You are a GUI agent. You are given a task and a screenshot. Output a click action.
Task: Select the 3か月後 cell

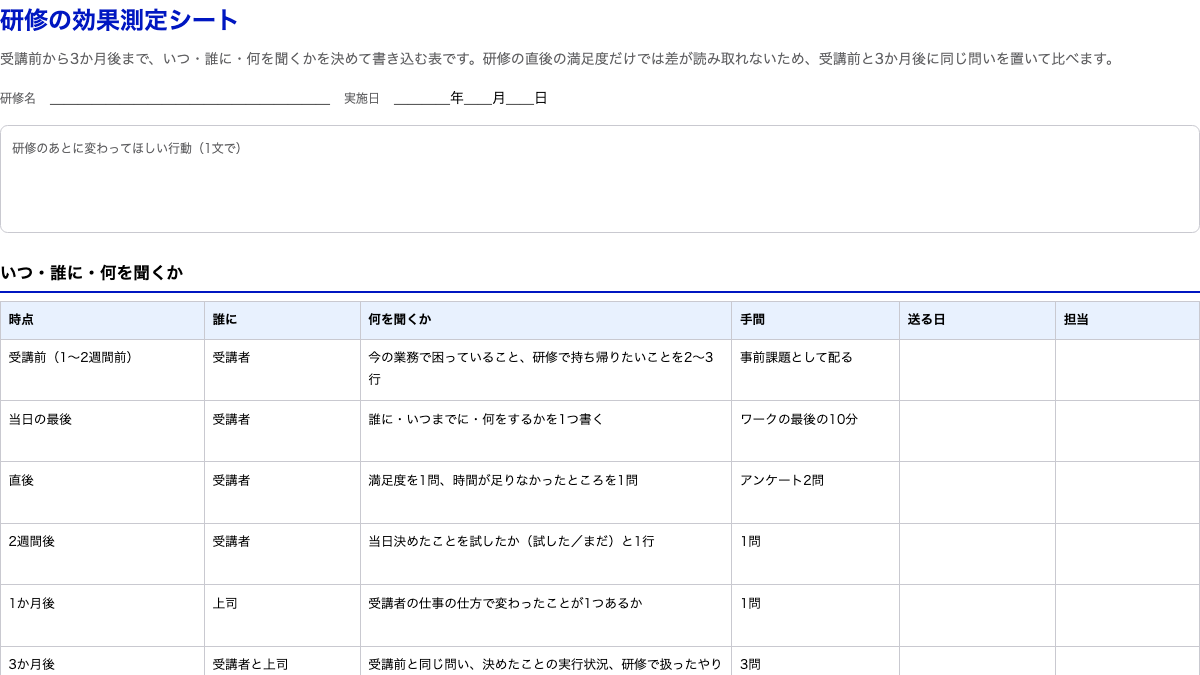click(103, 662)
